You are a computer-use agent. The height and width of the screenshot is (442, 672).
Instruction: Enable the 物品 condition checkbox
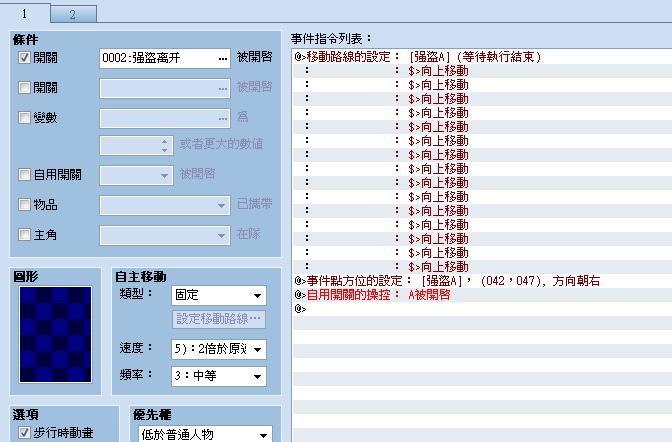point(24,204)
